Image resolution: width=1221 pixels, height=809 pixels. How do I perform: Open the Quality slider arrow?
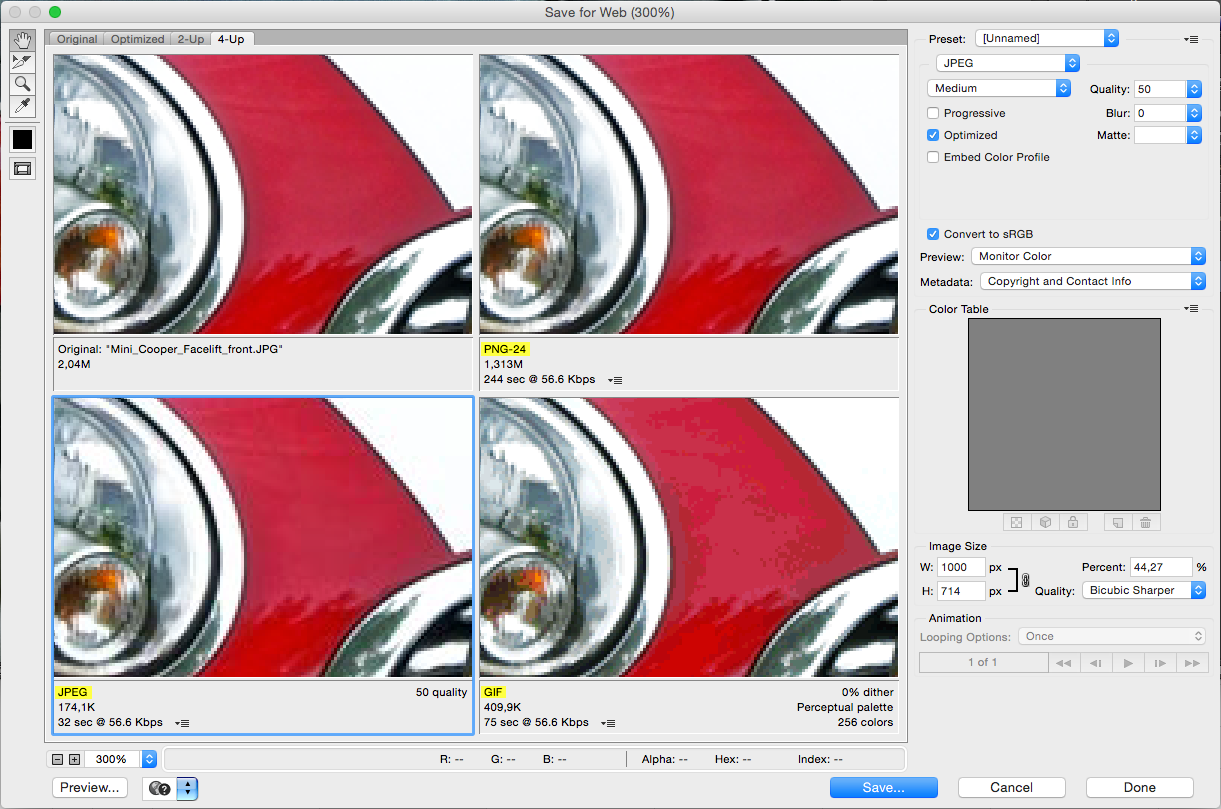1194,88
